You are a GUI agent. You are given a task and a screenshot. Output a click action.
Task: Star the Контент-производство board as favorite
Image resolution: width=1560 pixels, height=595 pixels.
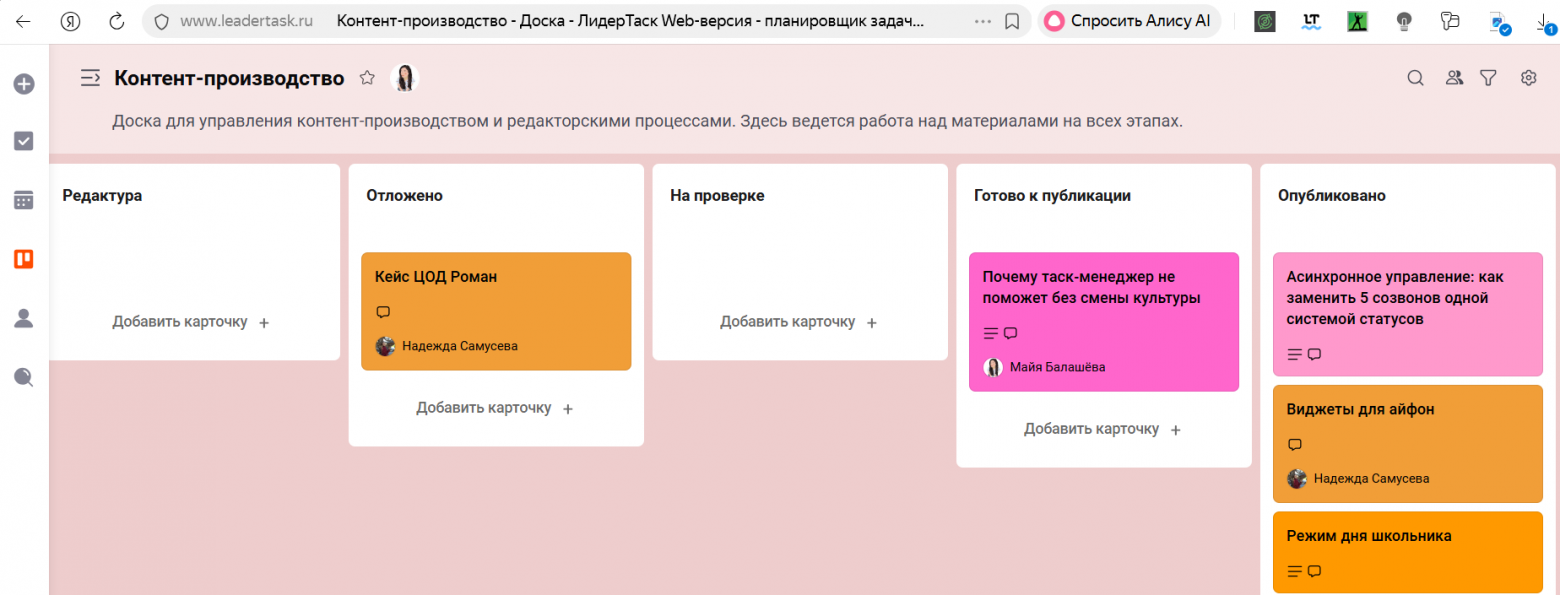[x=367, y=78]
